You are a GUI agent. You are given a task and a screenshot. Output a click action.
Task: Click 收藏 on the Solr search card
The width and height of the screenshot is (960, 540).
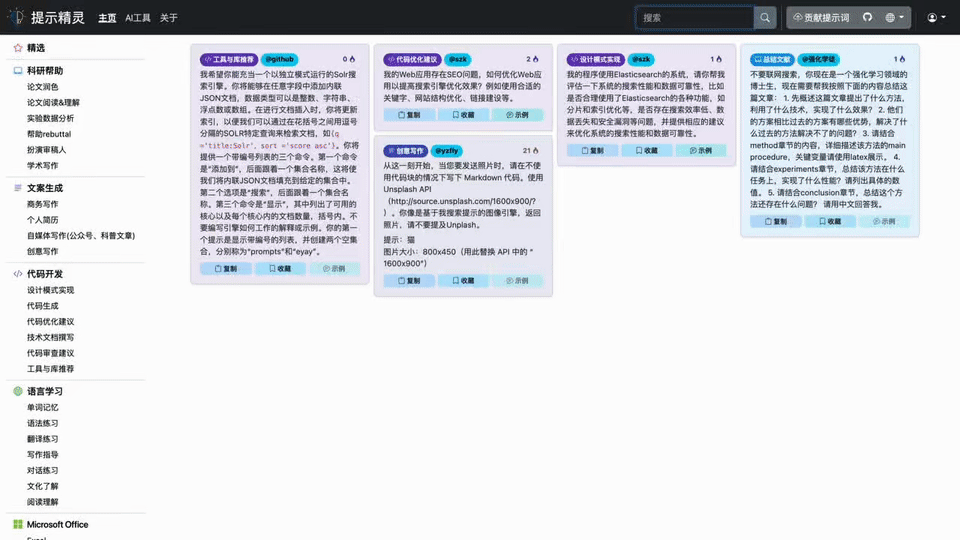click(x=280, y=268)
